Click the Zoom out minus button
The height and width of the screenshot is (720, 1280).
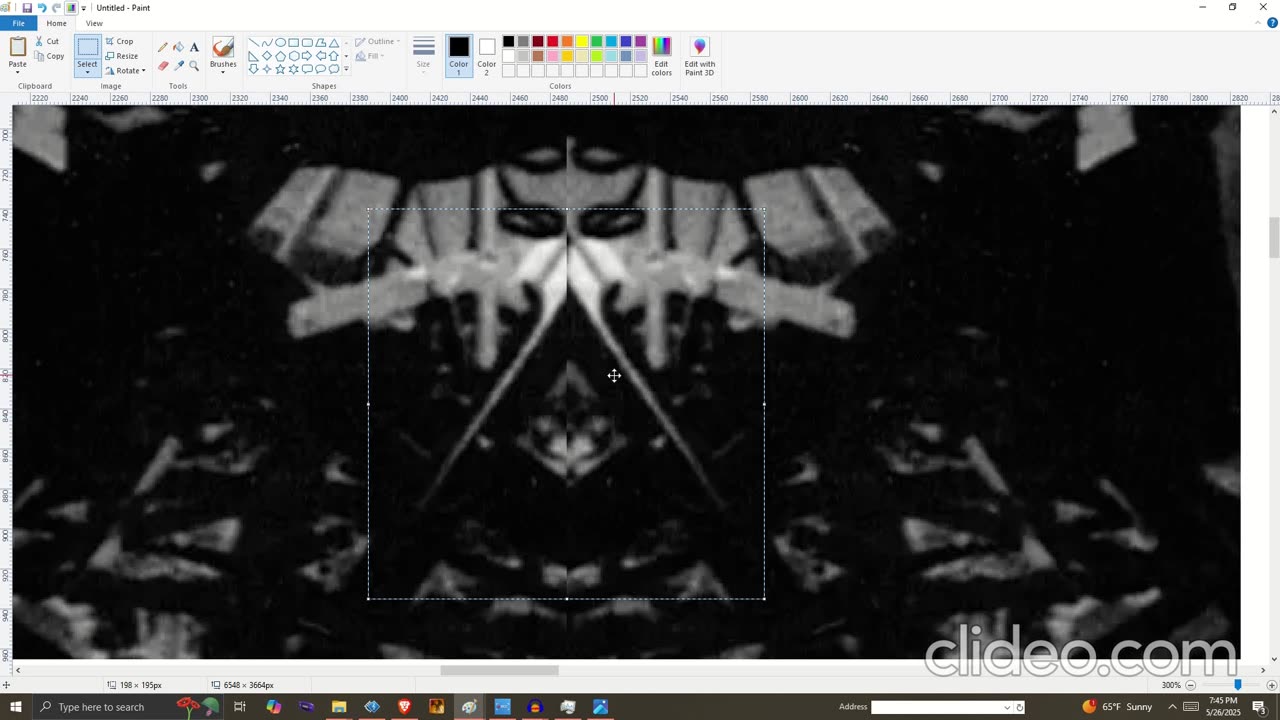coord(1190,685)
